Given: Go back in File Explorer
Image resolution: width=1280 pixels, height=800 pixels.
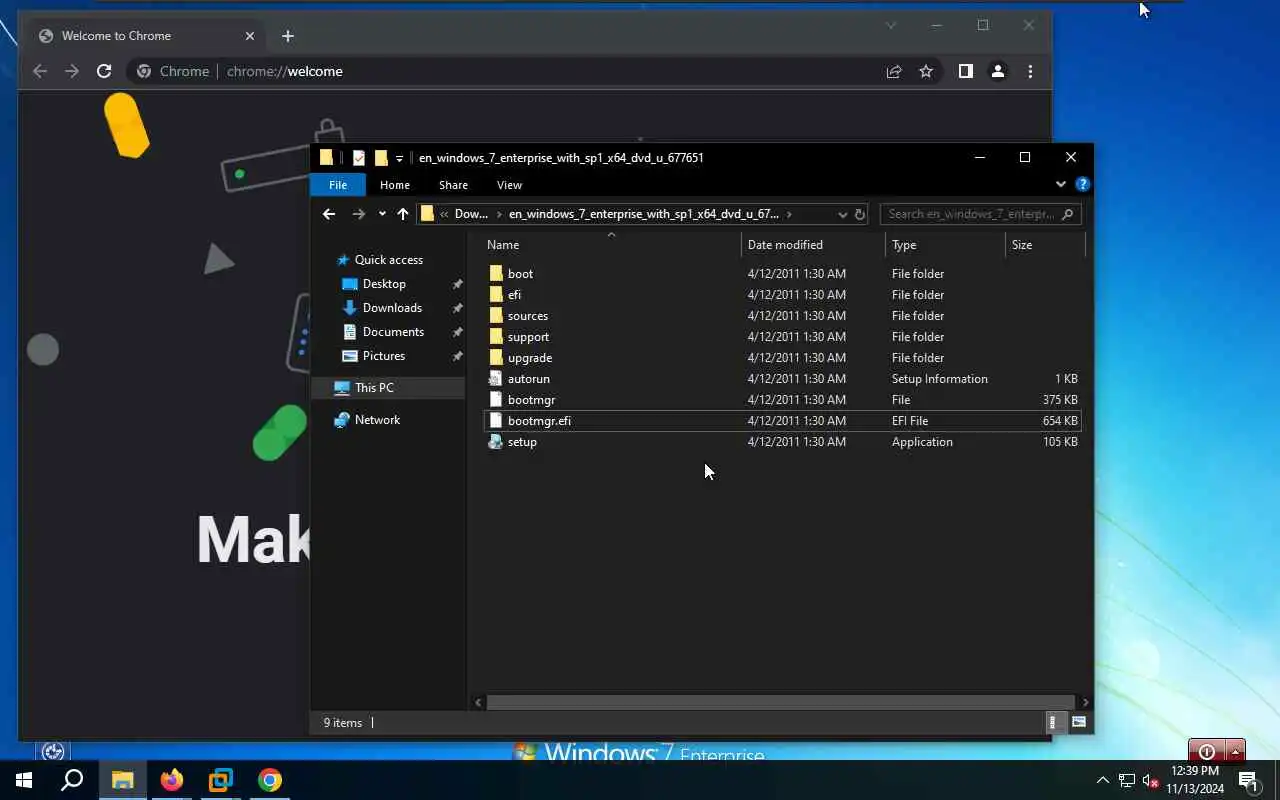Looking at the screenshot, I should (x=329, y=213).
